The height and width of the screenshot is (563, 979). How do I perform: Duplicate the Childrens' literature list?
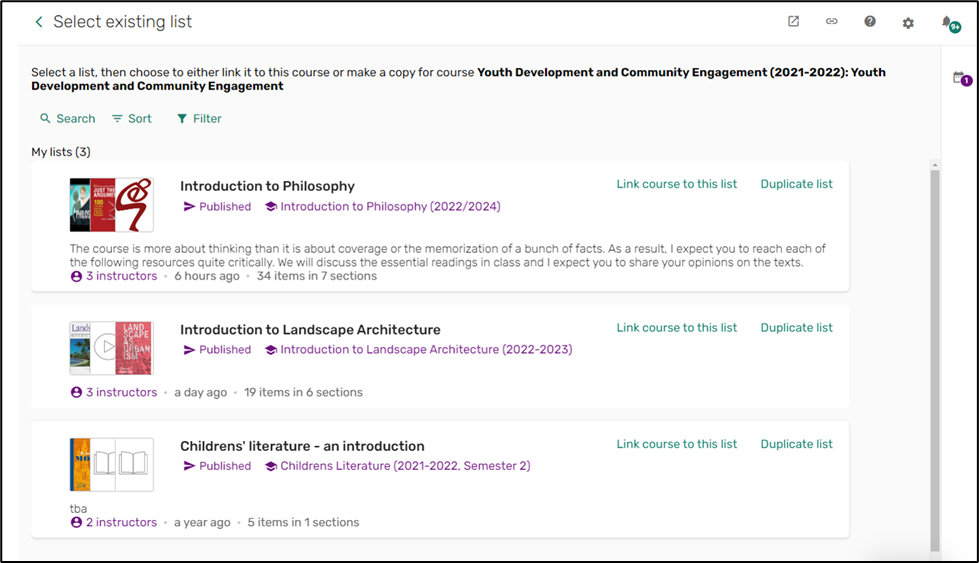pos(796,444)
